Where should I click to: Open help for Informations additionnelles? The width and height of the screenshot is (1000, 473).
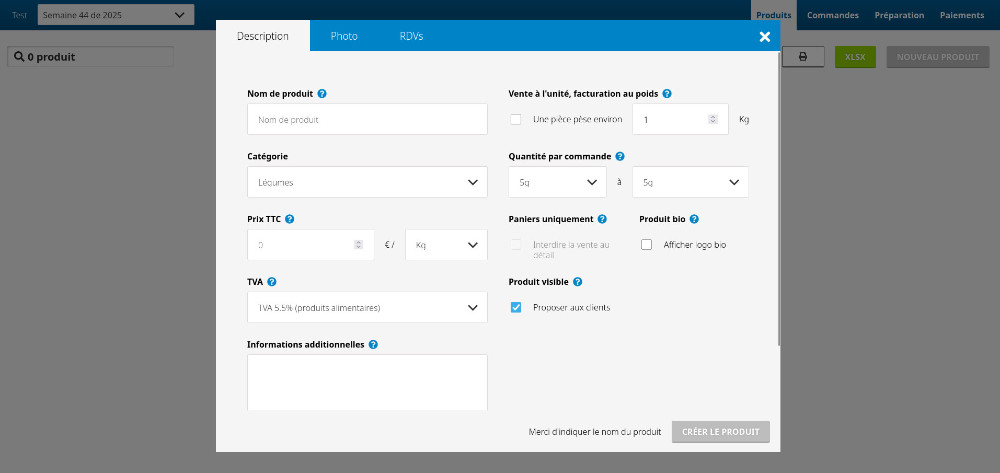pos(373,345)
